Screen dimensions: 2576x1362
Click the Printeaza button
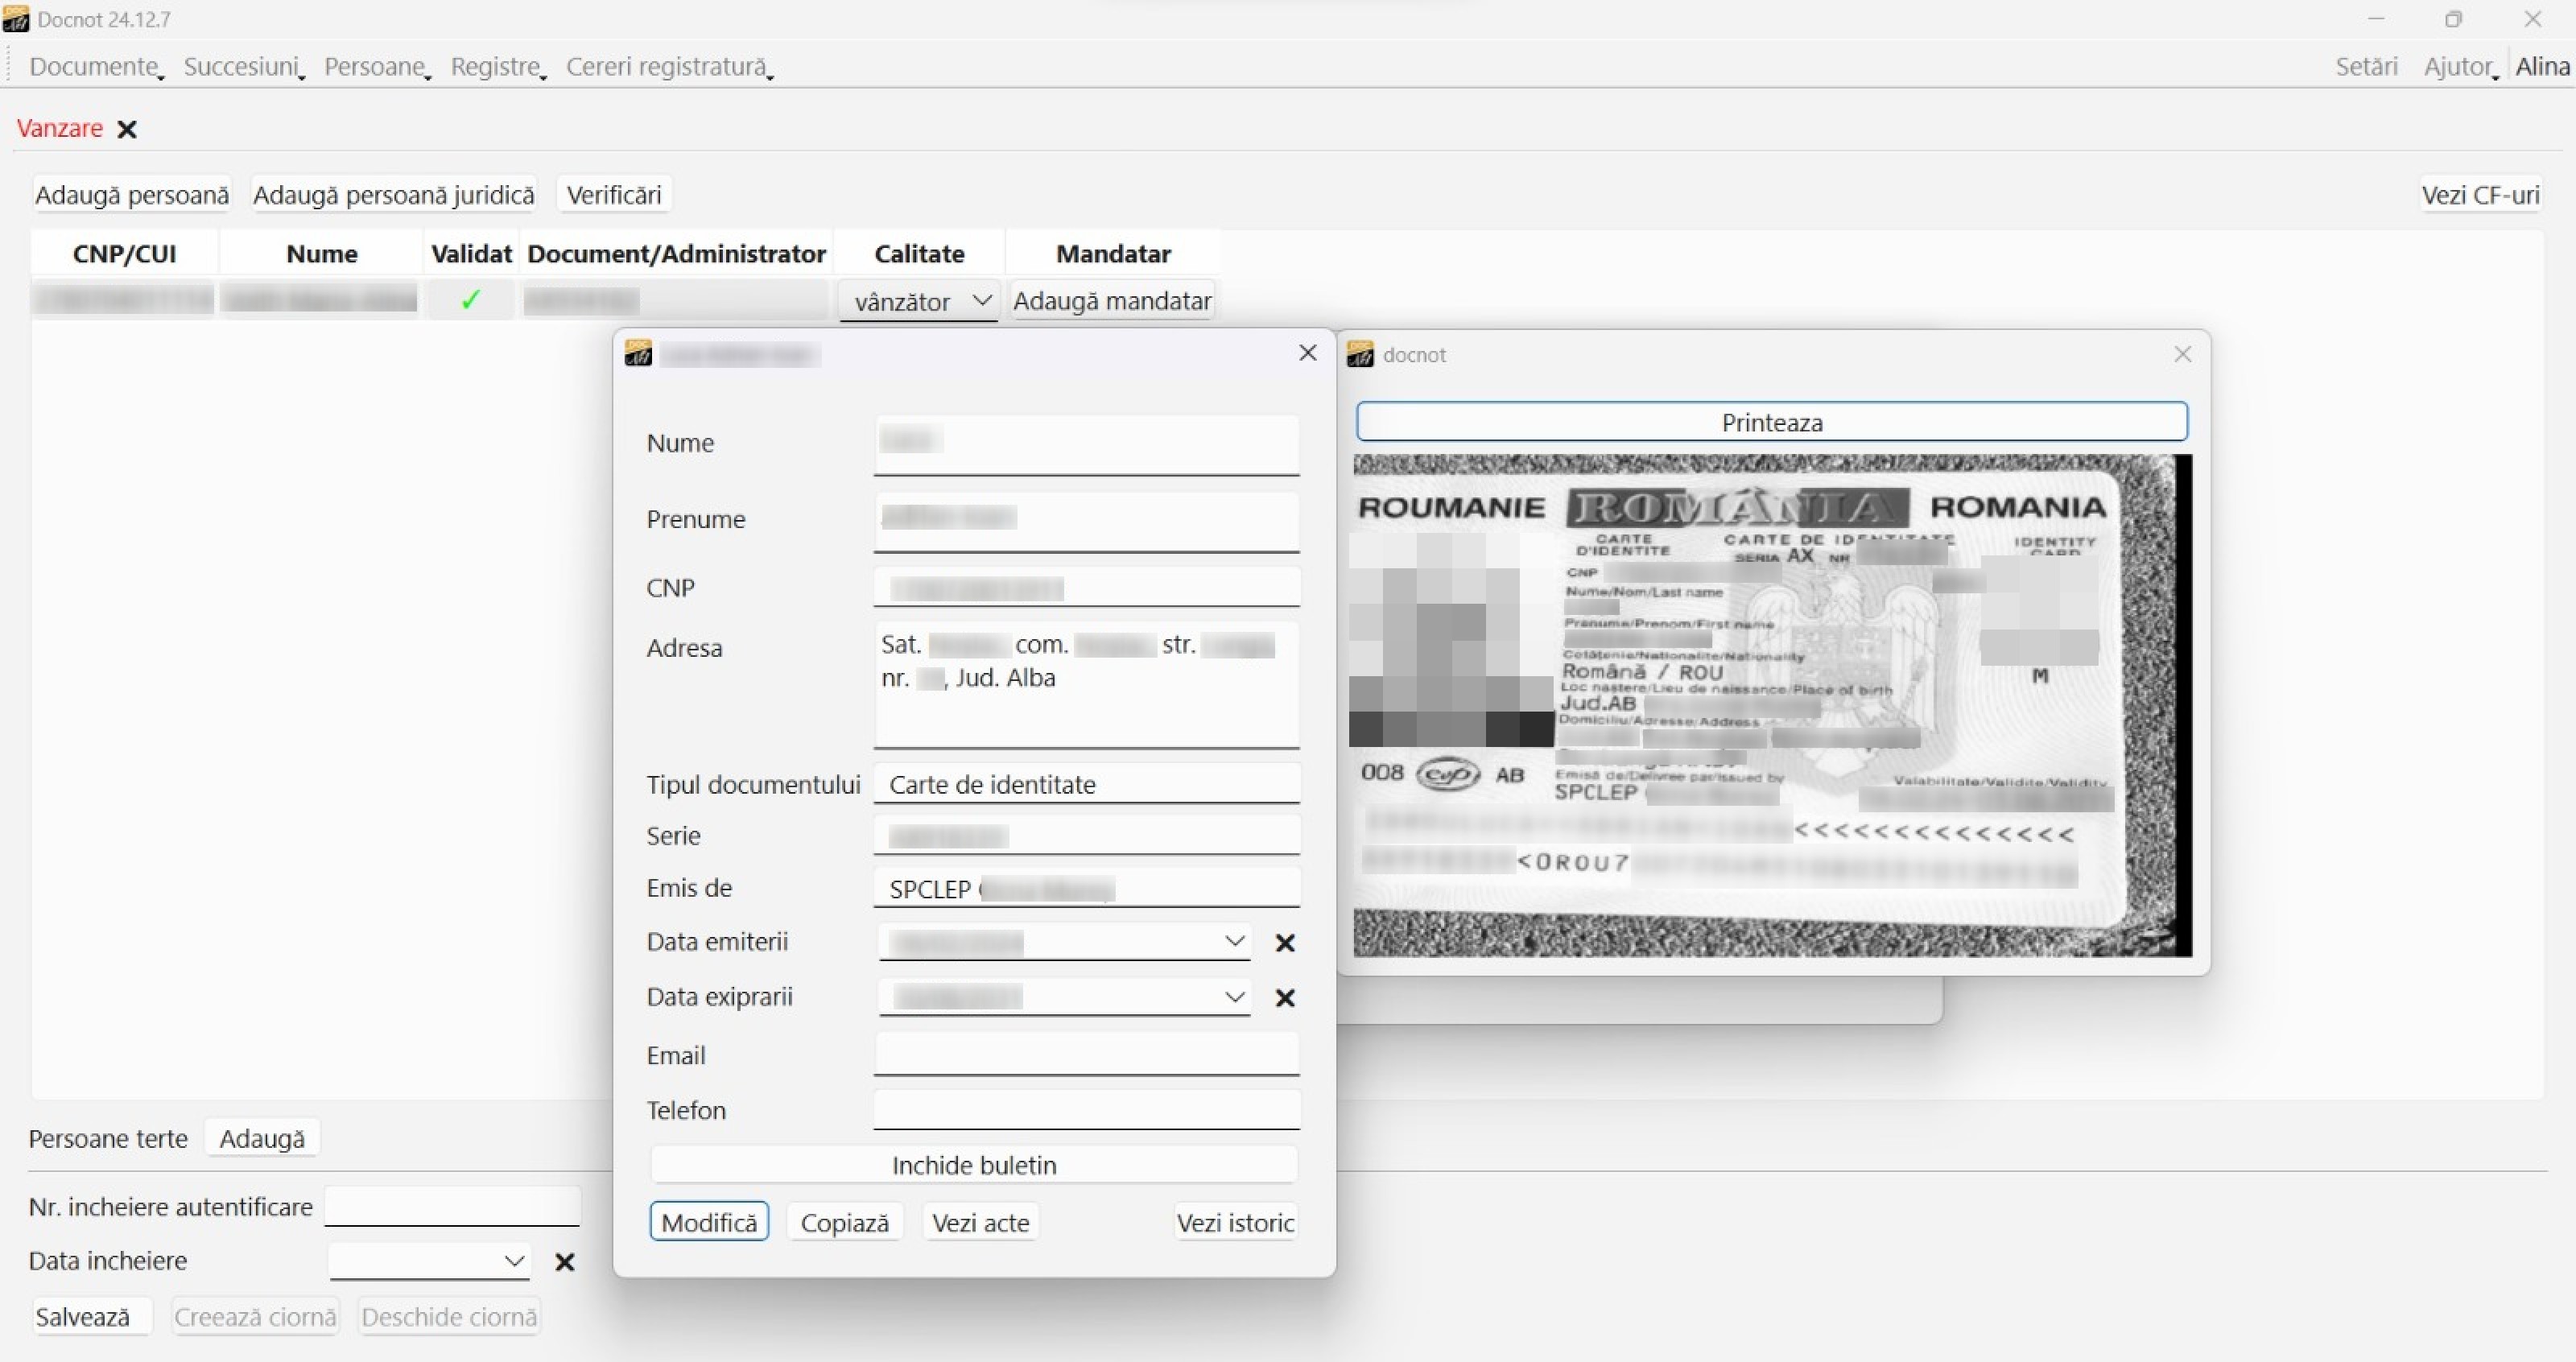pyautogui.click(x=1771, y=422)
